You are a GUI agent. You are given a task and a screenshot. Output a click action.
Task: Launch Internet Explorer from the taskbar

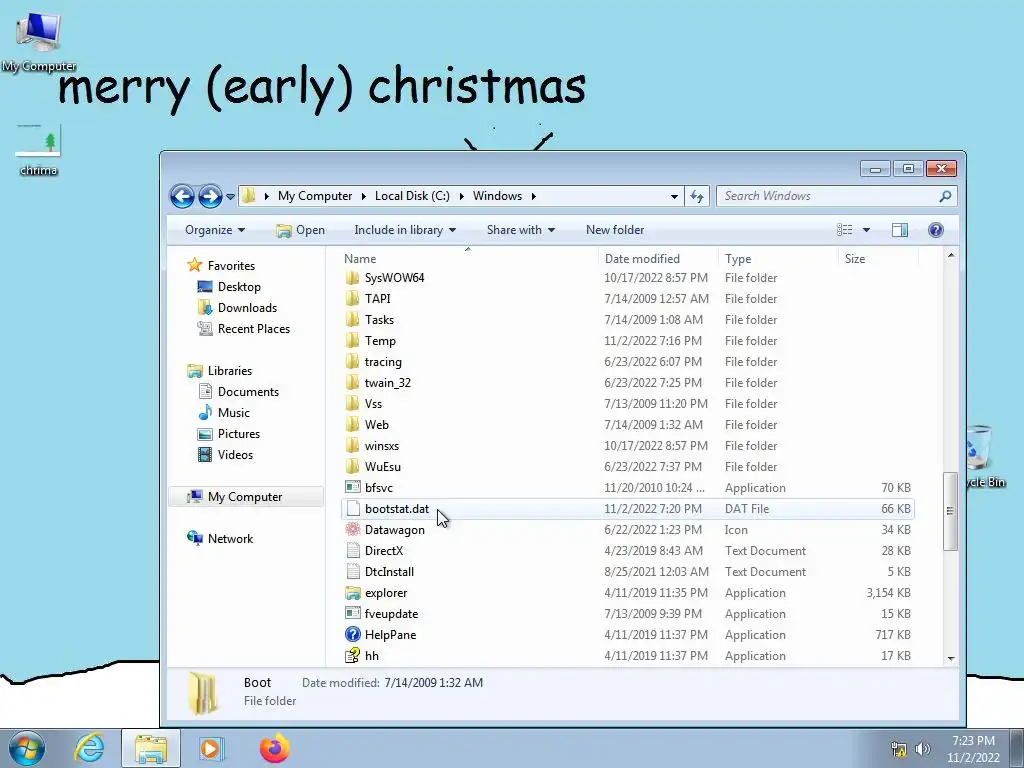click(x=89, y=748)
